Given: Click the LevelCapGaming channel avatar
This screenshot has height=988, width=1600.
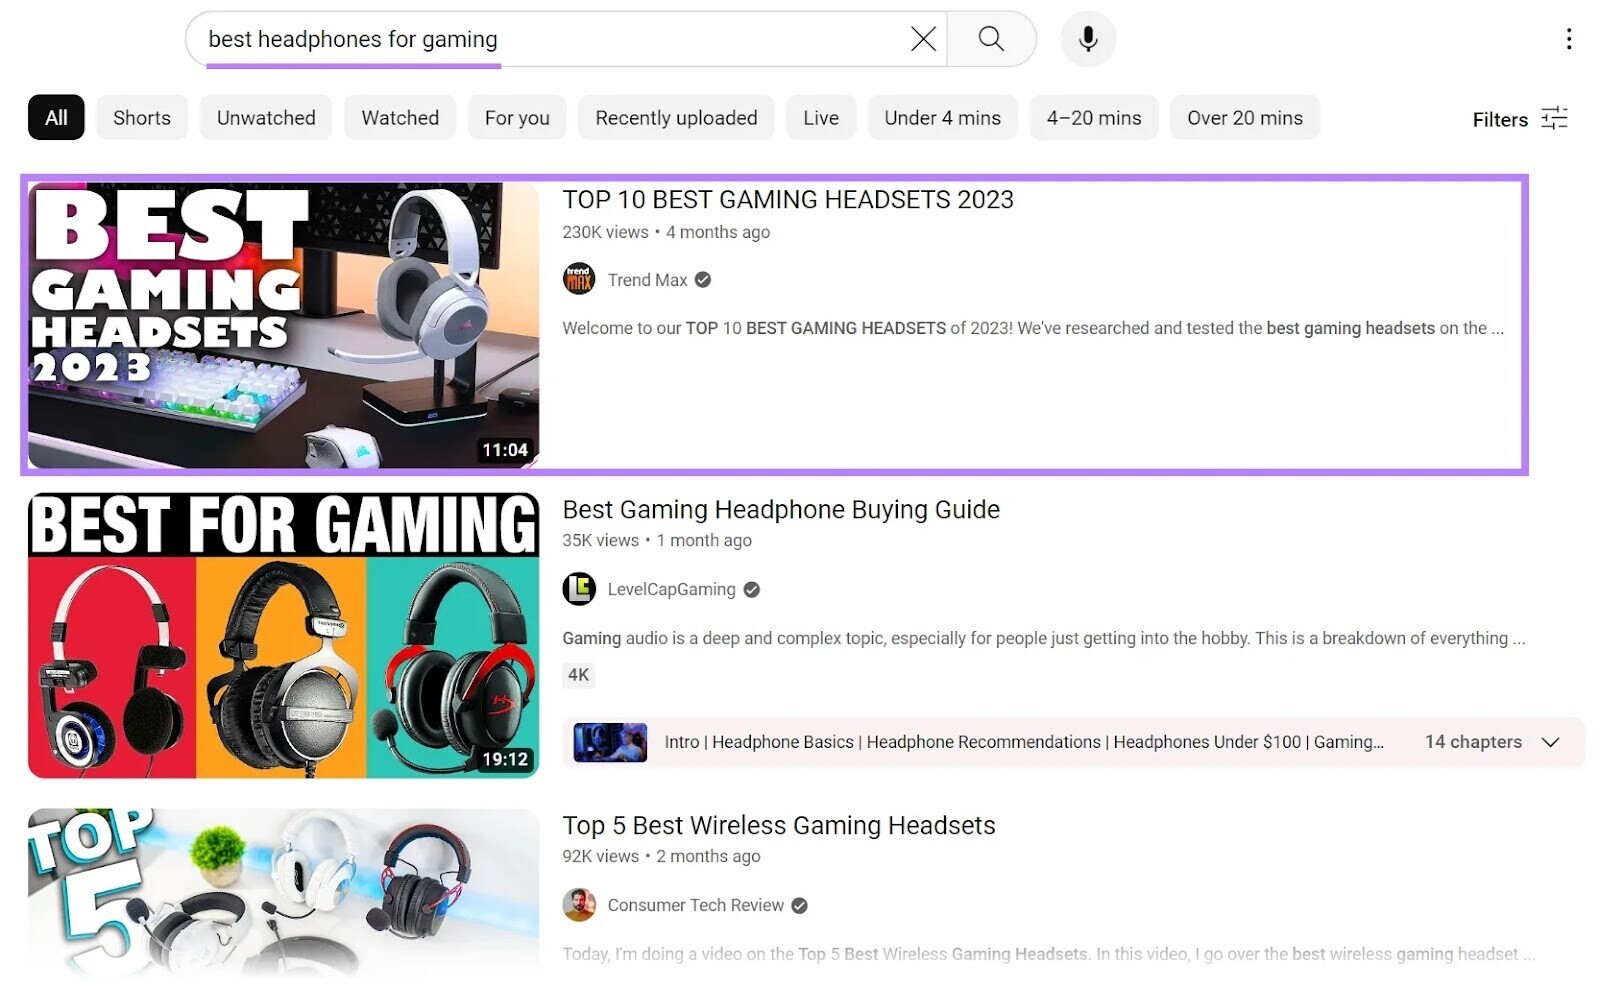Looking at the screenshot, I should [x=578, y=589].
